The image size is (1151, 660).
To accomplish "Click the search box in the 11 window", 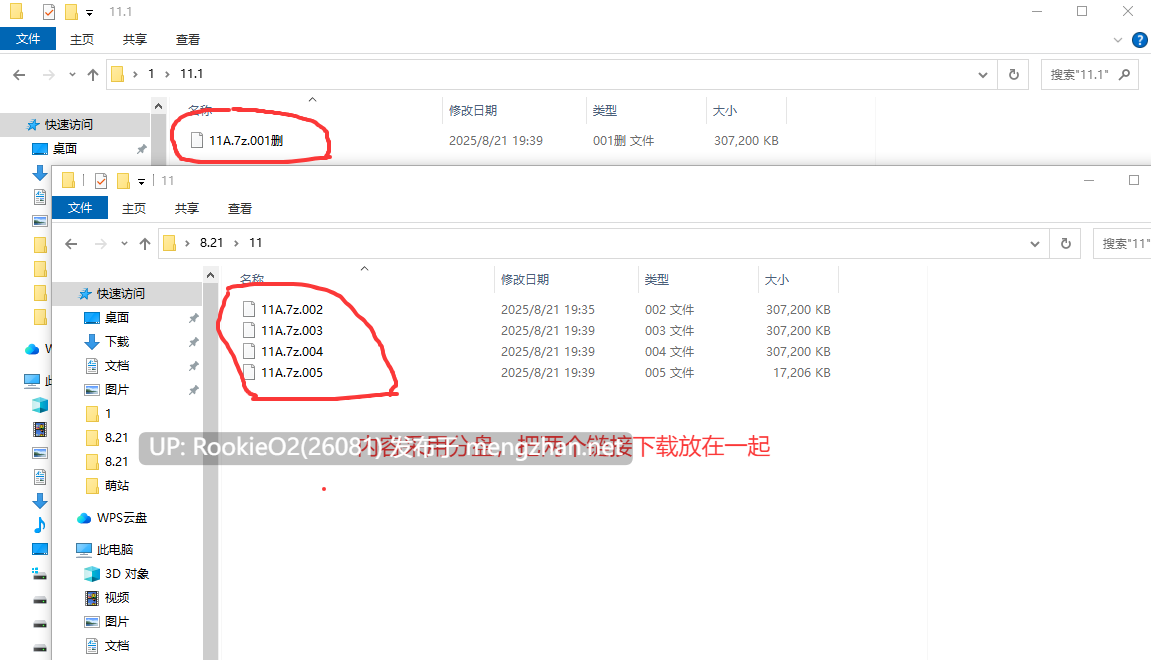I will point(1122,244).
